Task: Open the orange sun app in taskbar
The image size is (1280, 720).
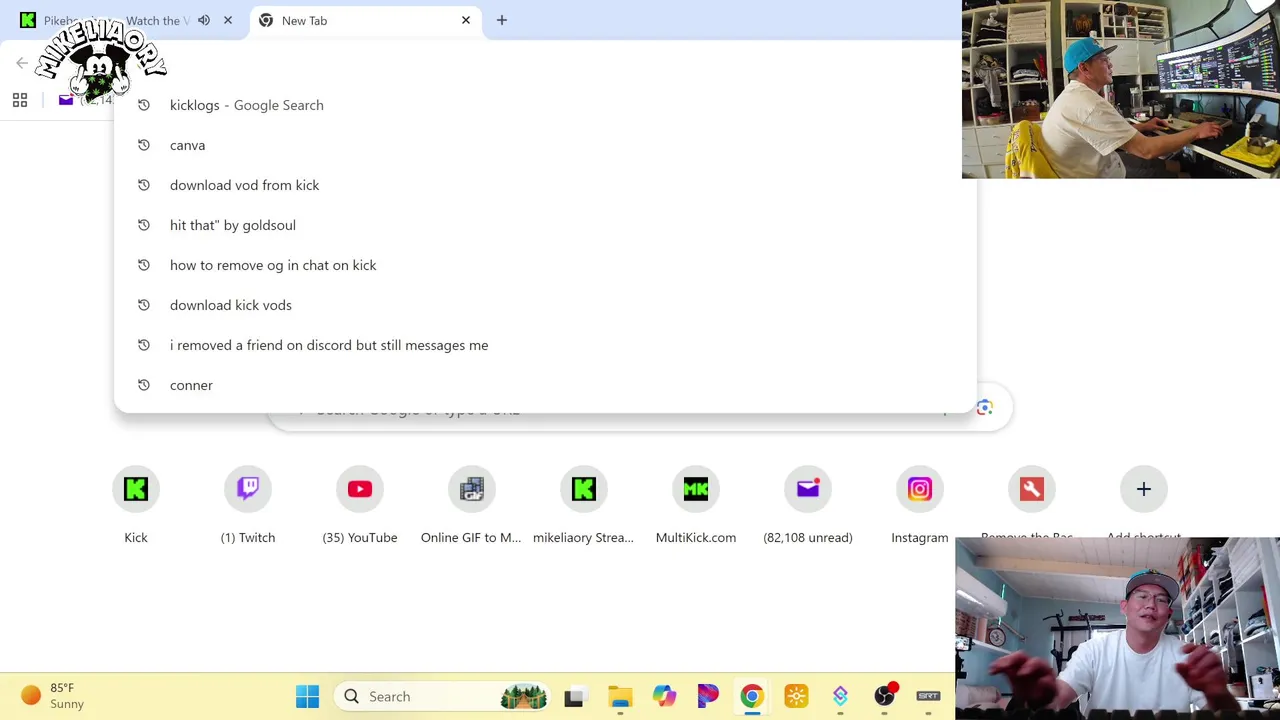Action: [x=796, y=696]
